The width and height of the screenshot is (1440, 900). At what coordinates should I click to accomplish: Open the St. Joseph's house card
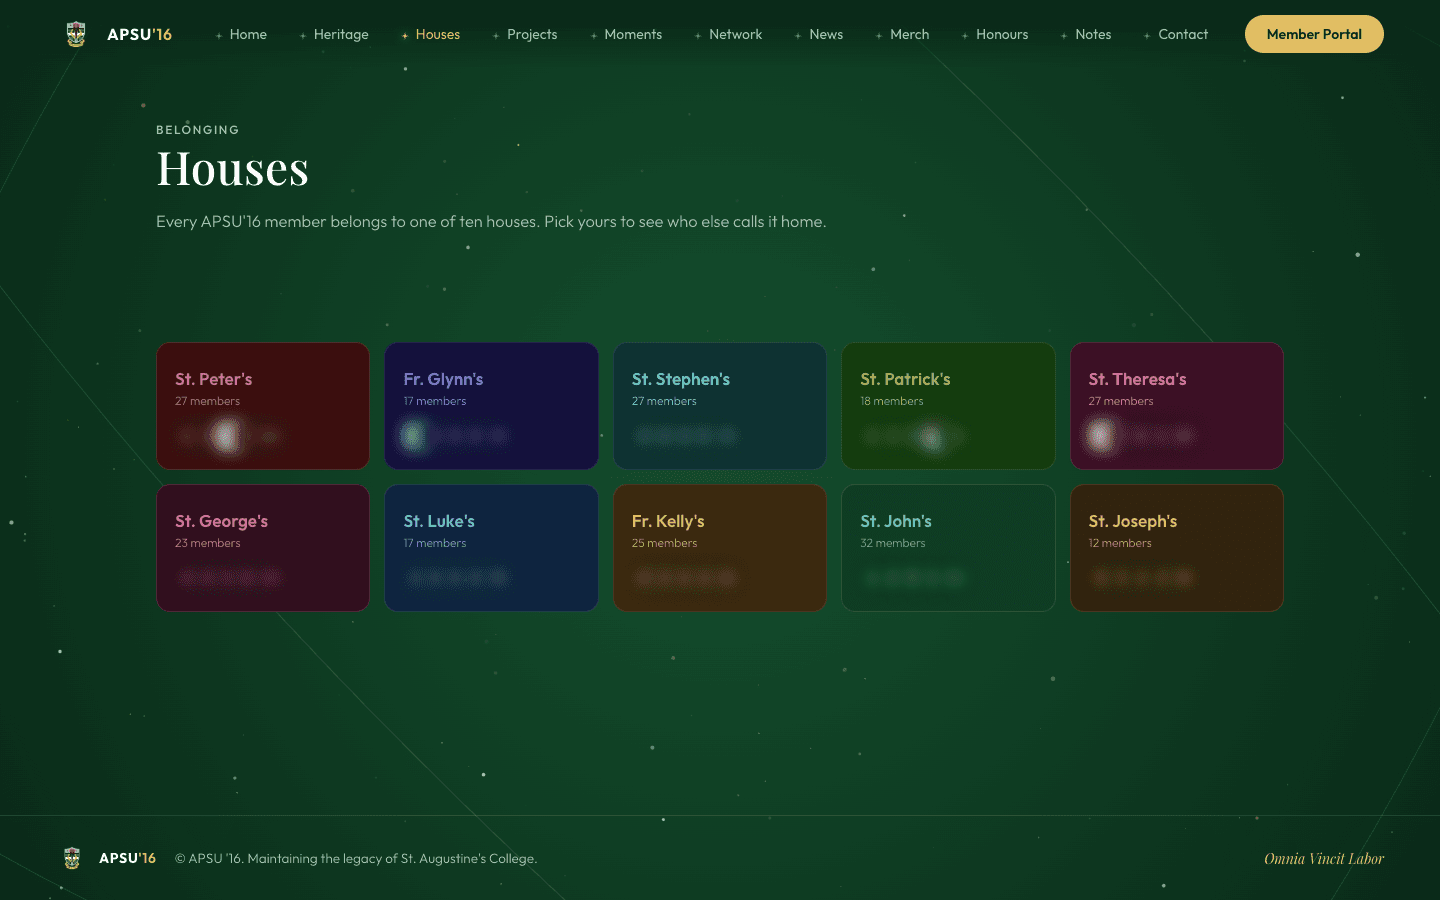tap(1177, 548)
